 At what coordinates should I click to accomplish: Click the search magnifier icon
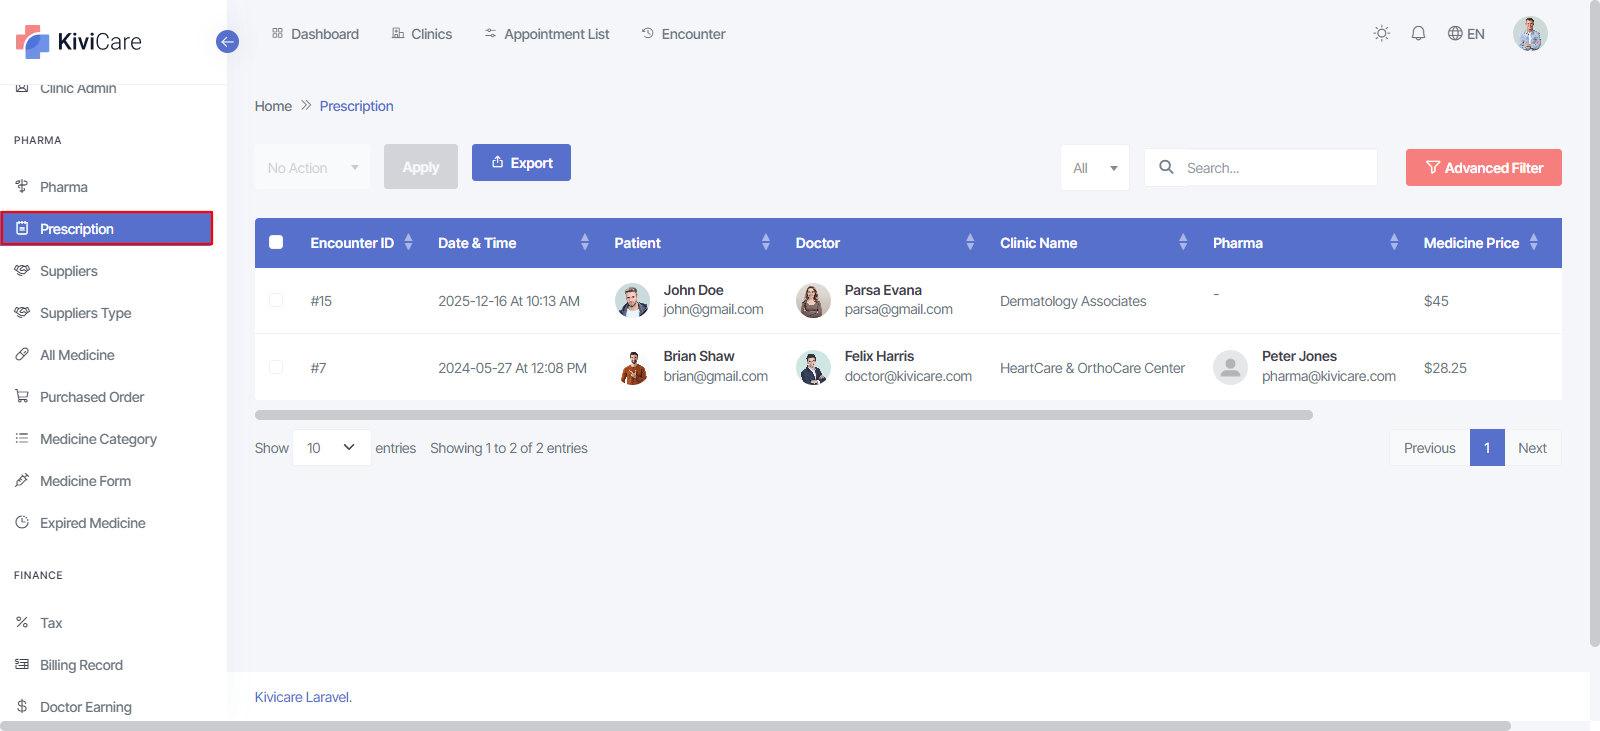(1166, 168)
